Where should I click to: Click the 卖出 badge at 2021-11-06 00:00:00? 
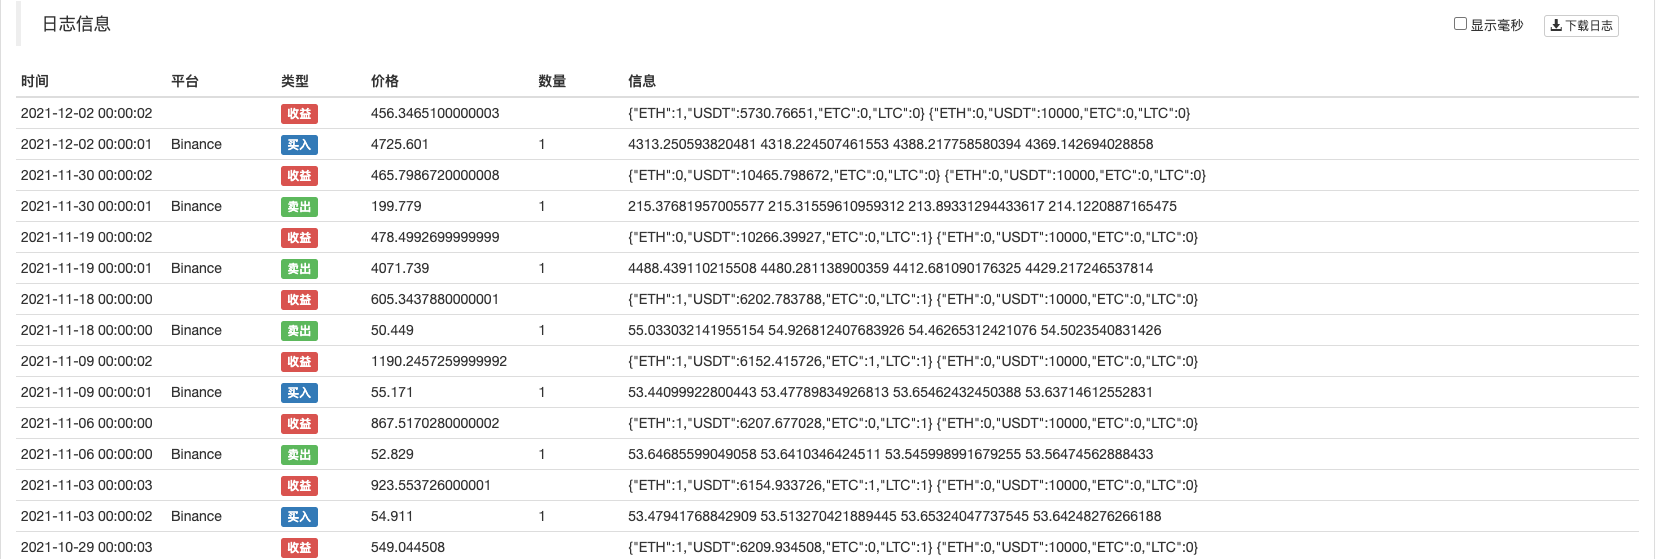(x=299, y=455)
